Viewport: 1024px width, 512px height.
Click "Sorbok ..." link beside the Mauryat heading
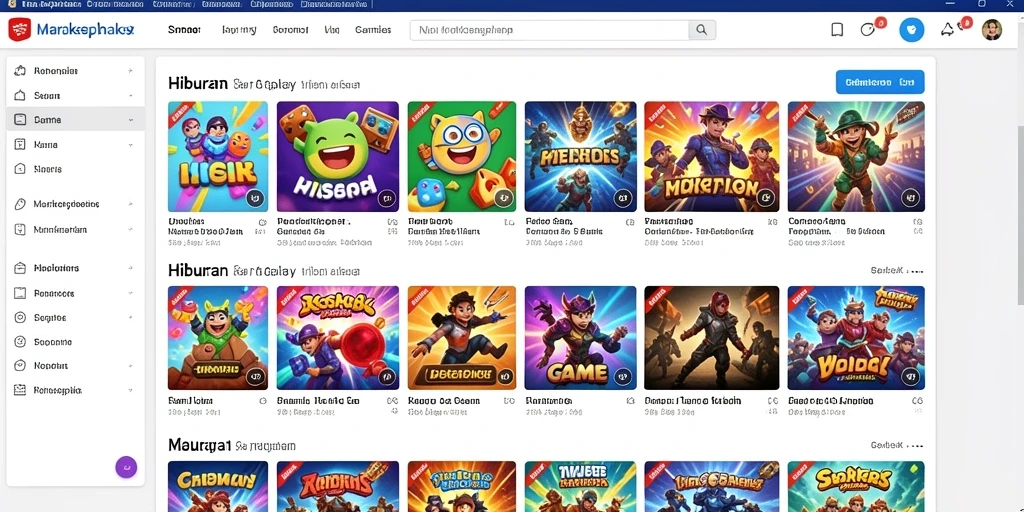click(x=897, y=445)
